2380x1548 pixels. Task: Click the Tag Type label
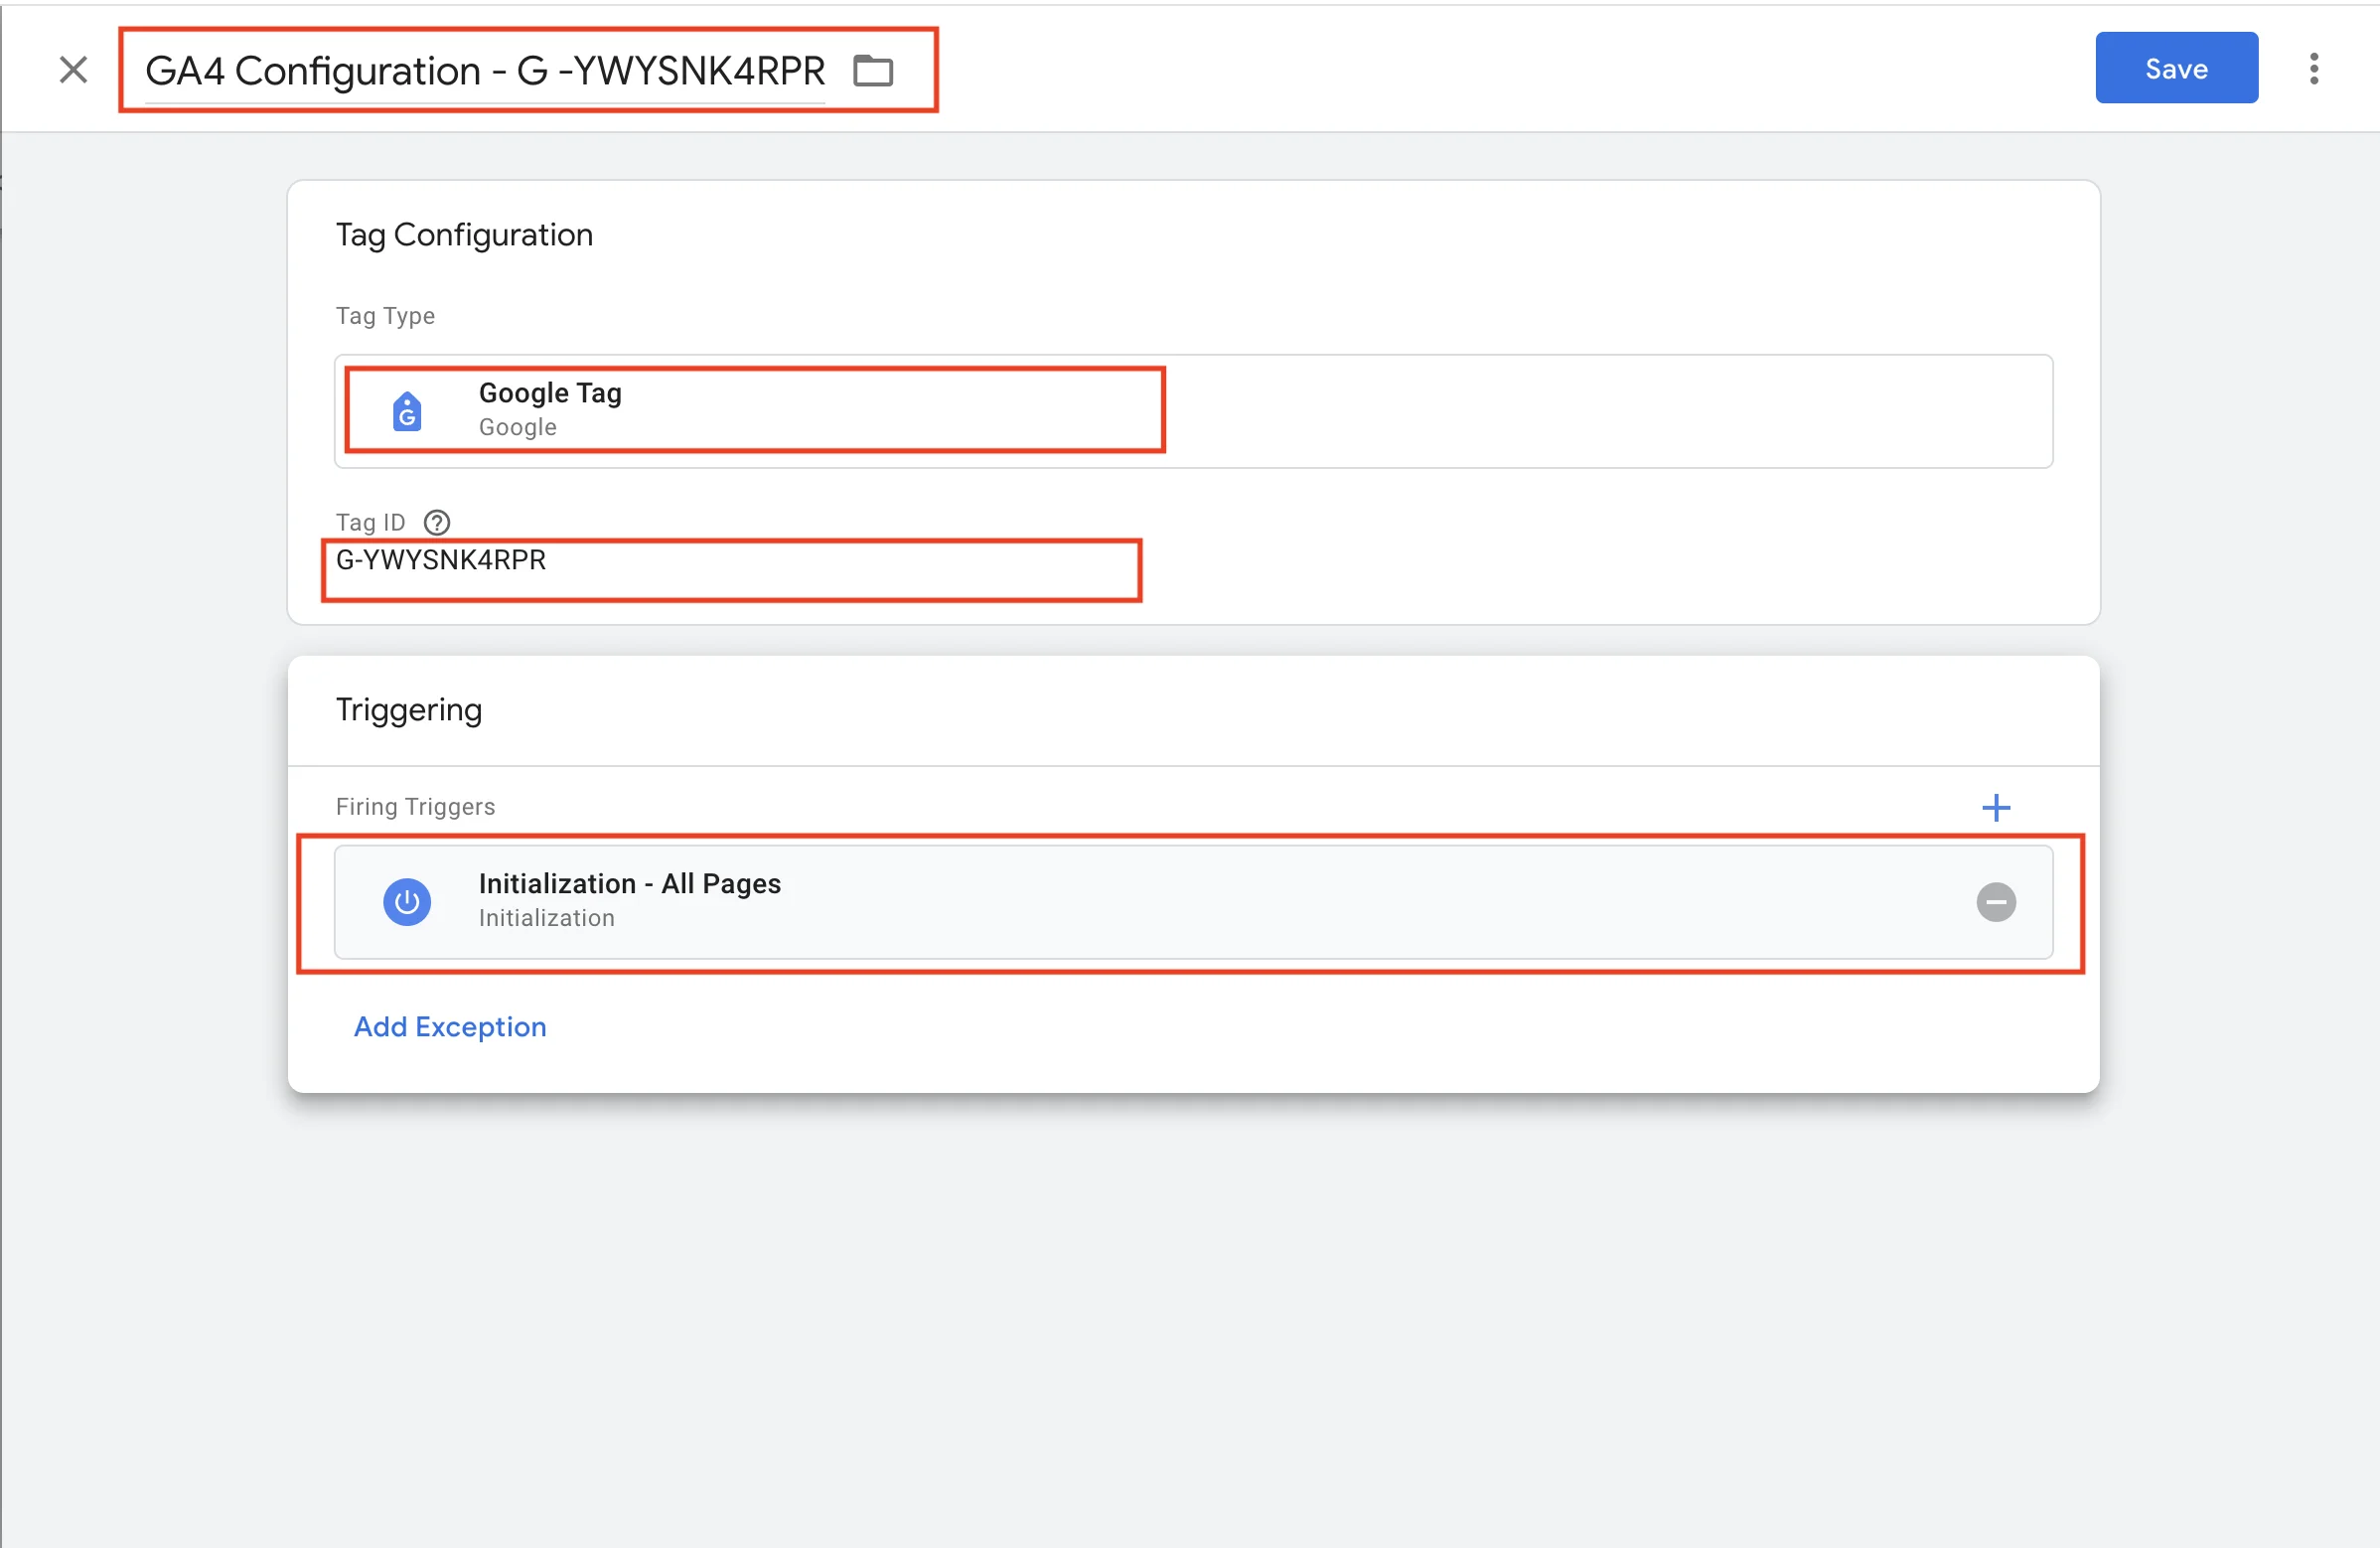(385, 316)
